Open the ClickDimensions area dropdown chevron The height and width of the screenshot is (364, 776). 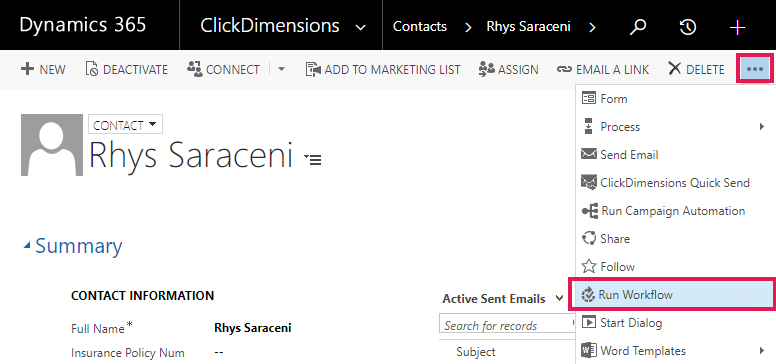click(x=361, y=27)
